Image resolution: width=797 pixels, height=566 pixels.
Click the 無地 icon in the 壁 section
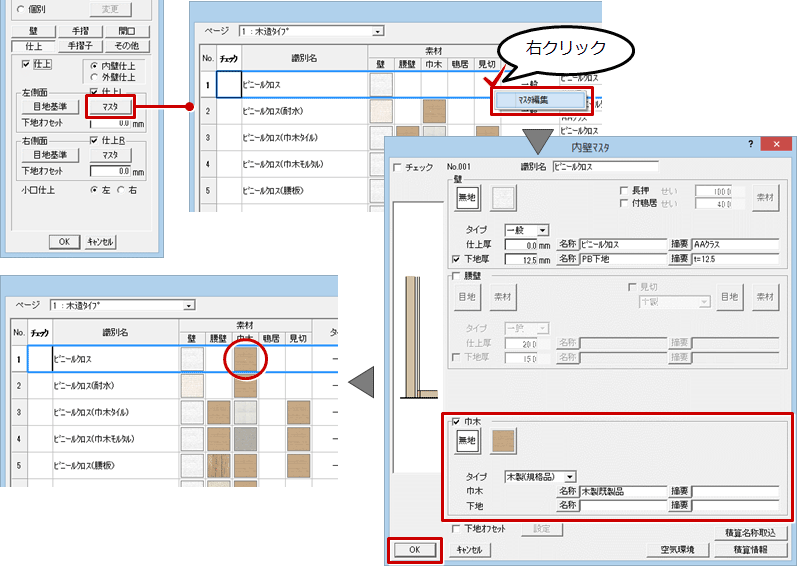coord(468,198)
